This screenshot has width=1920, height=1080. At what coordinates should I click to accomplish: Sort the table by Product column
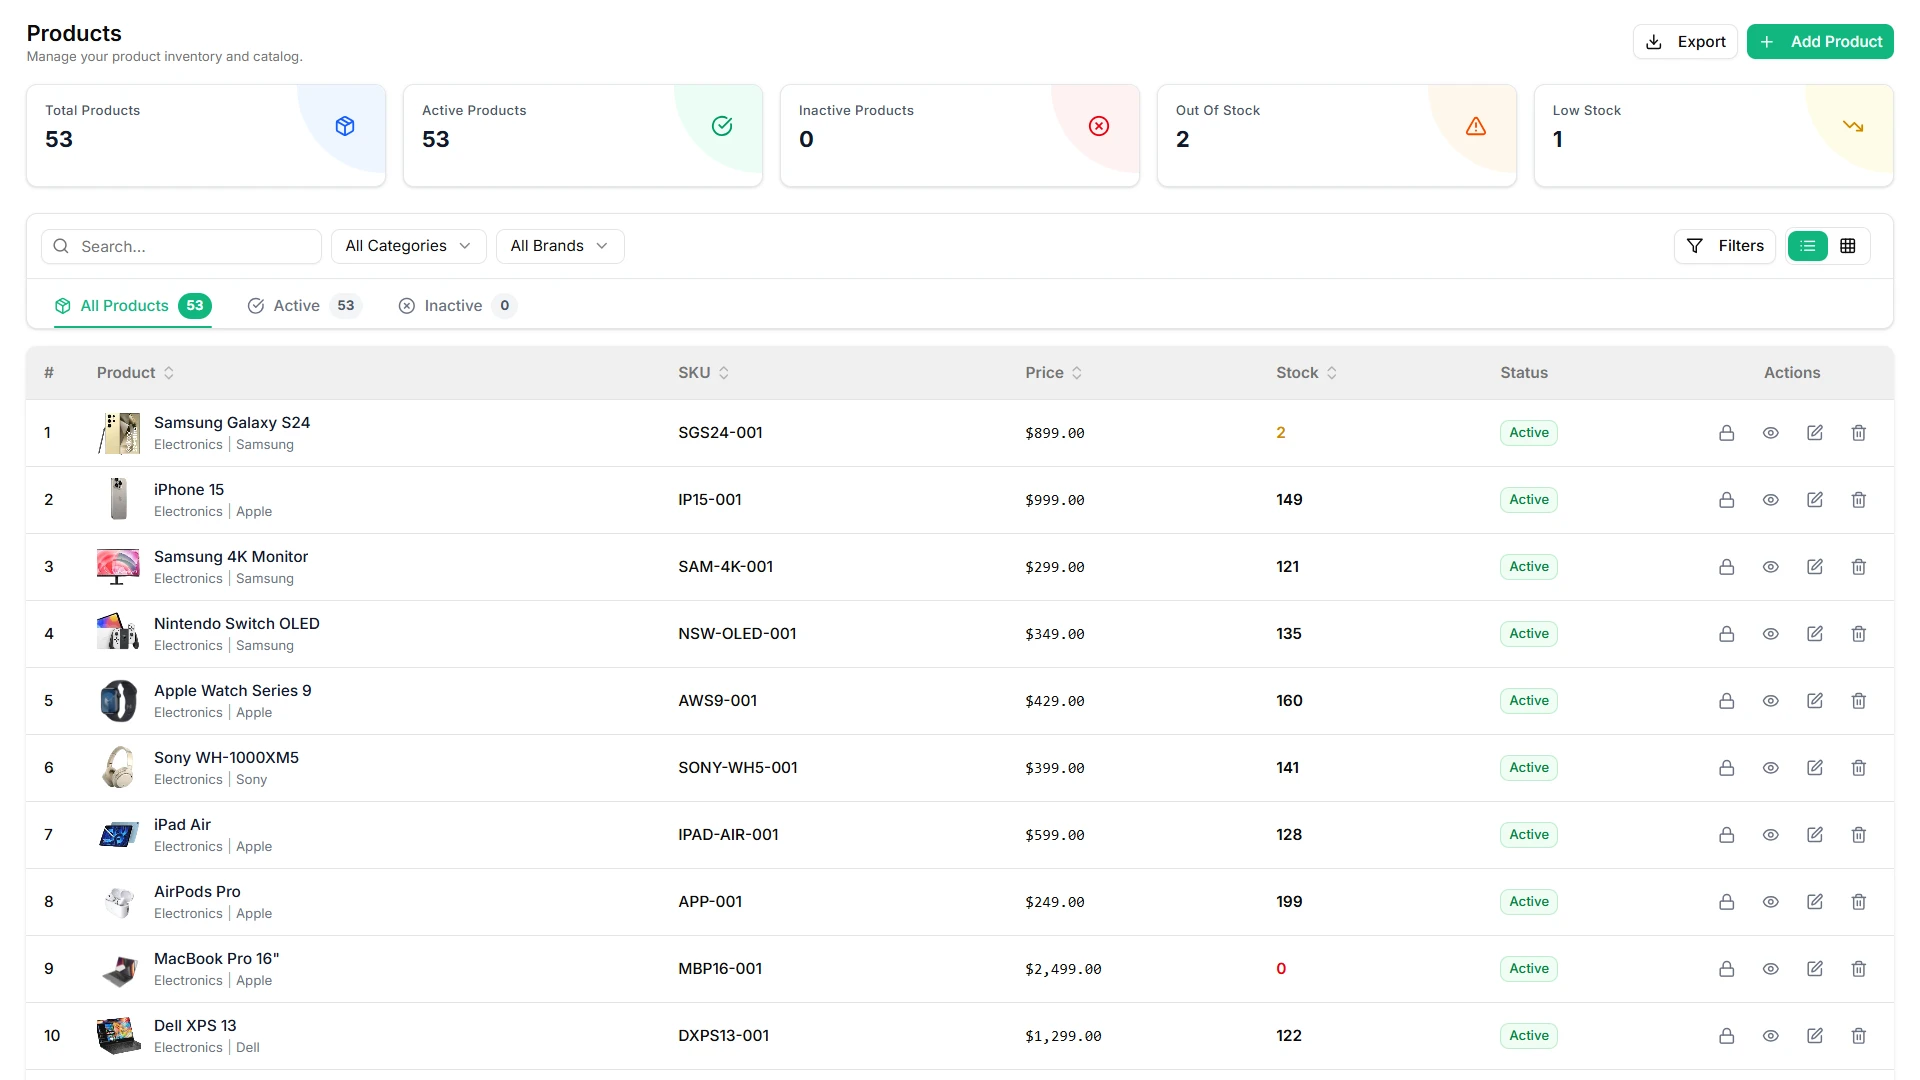pos(136,373)
